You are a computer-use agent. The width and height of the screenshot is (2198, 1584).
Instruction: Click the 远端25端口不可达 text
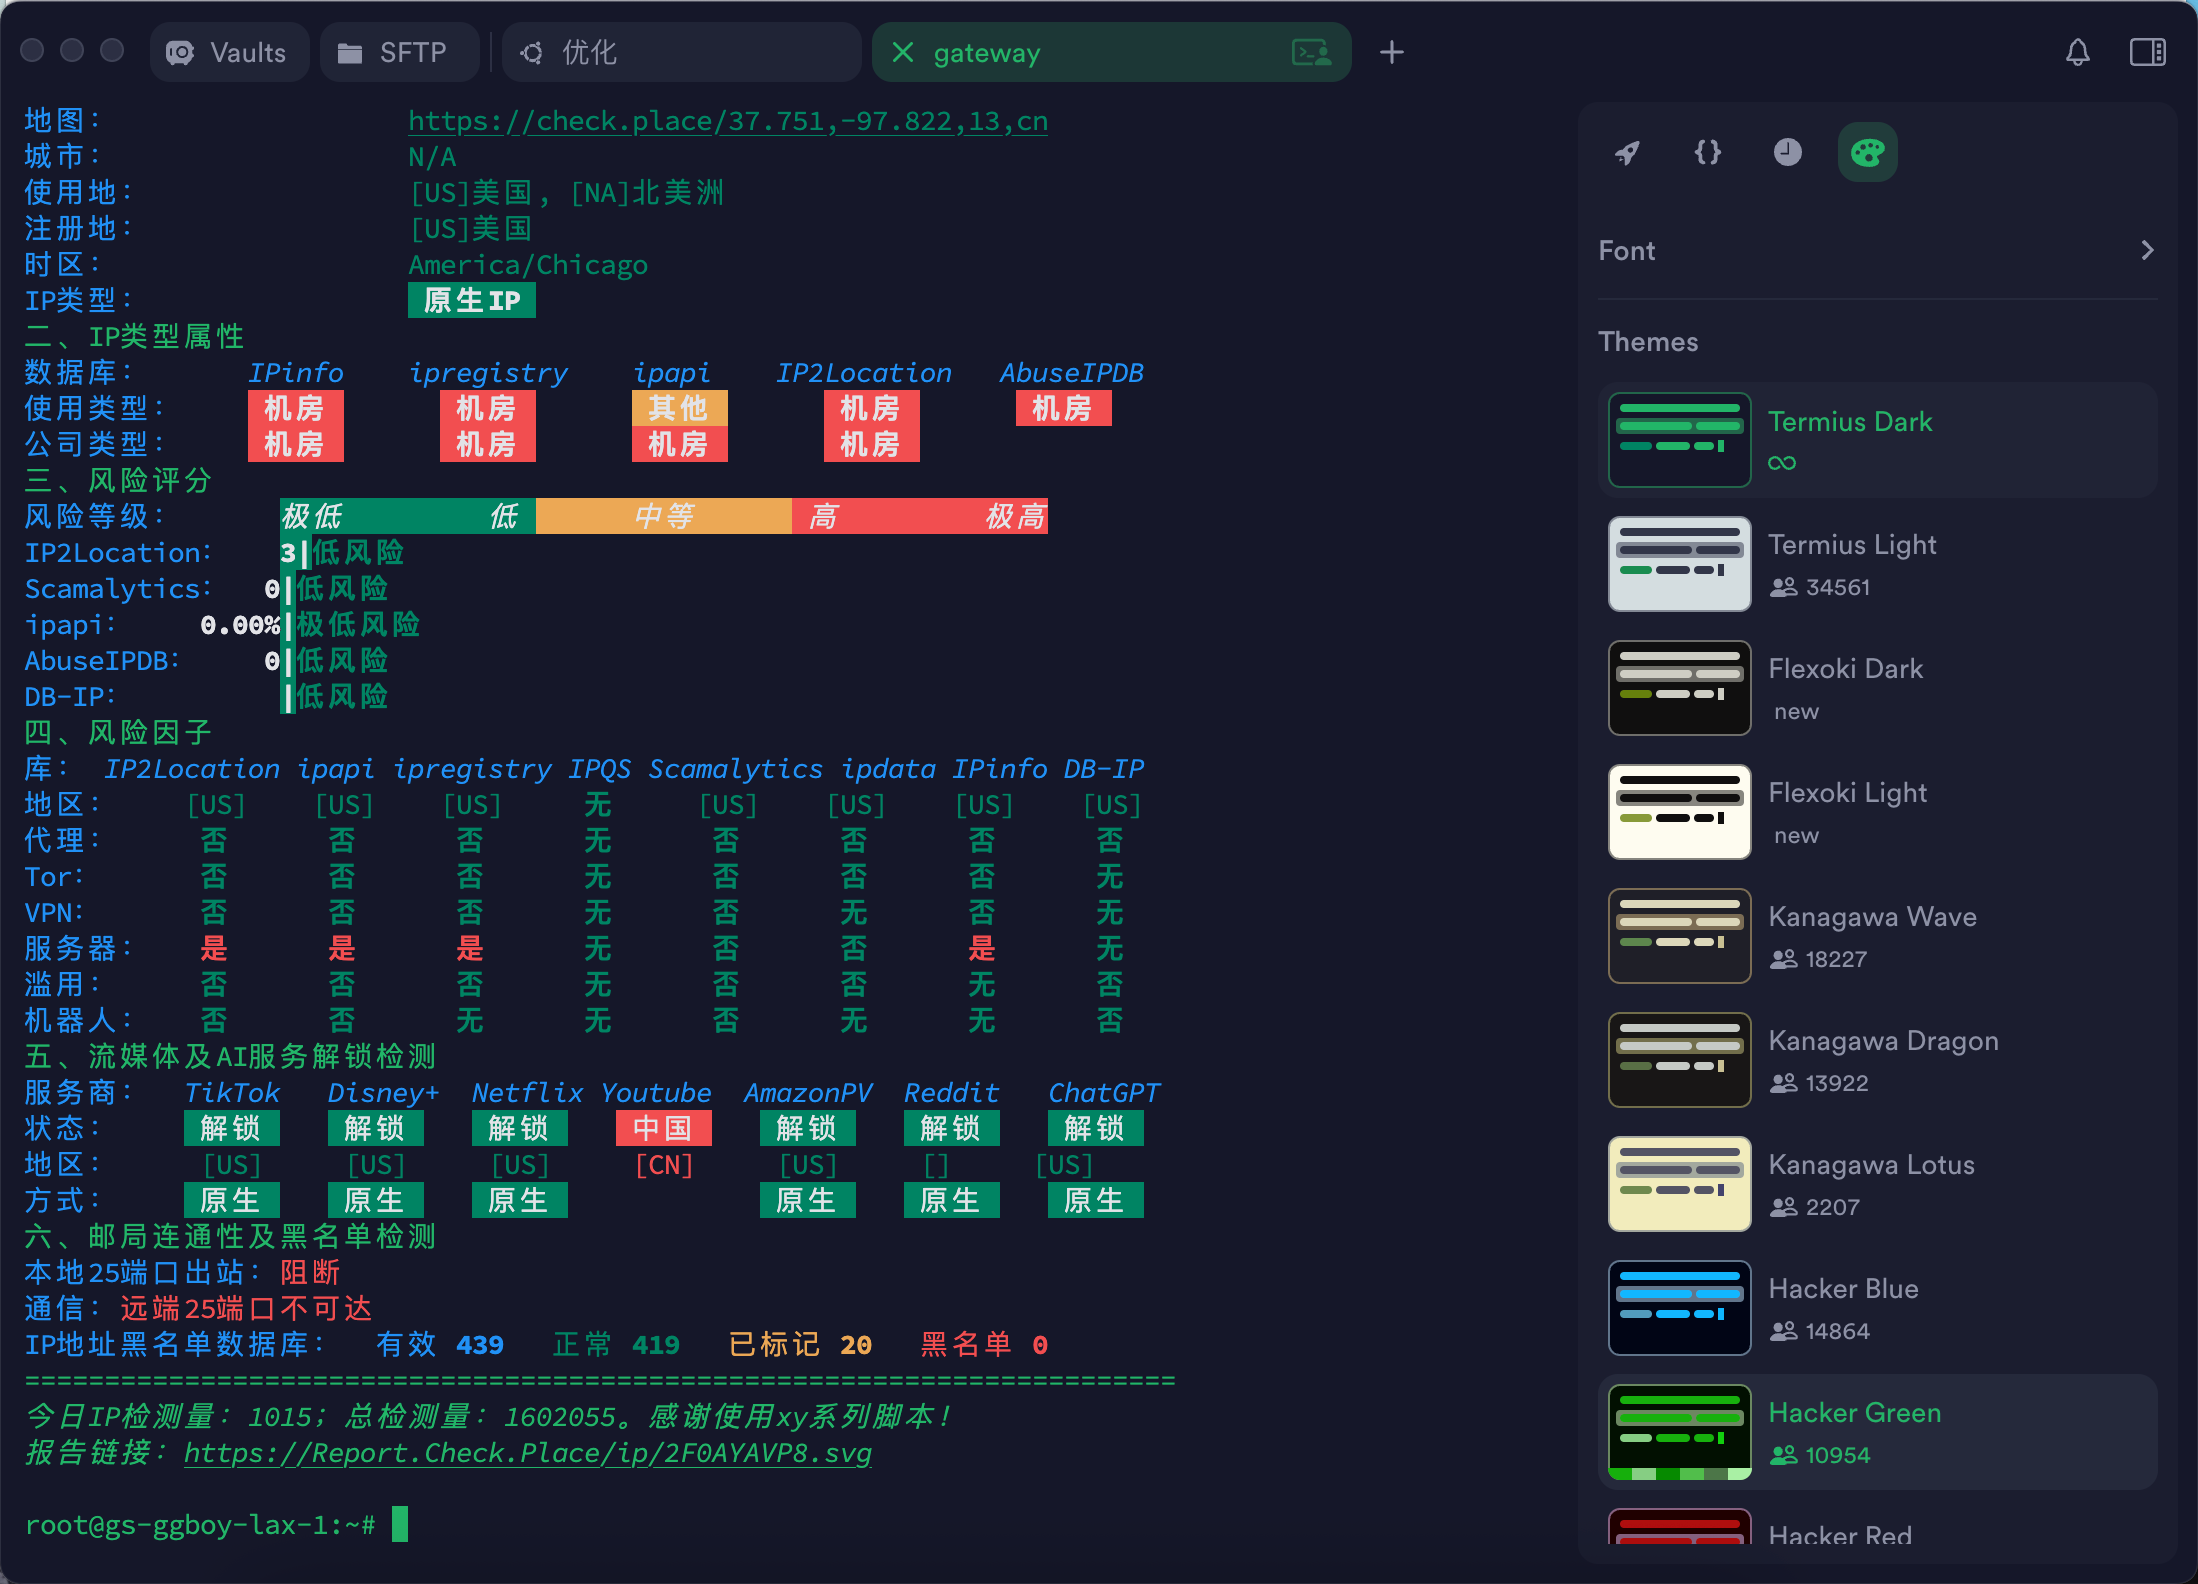[246, 1308]
